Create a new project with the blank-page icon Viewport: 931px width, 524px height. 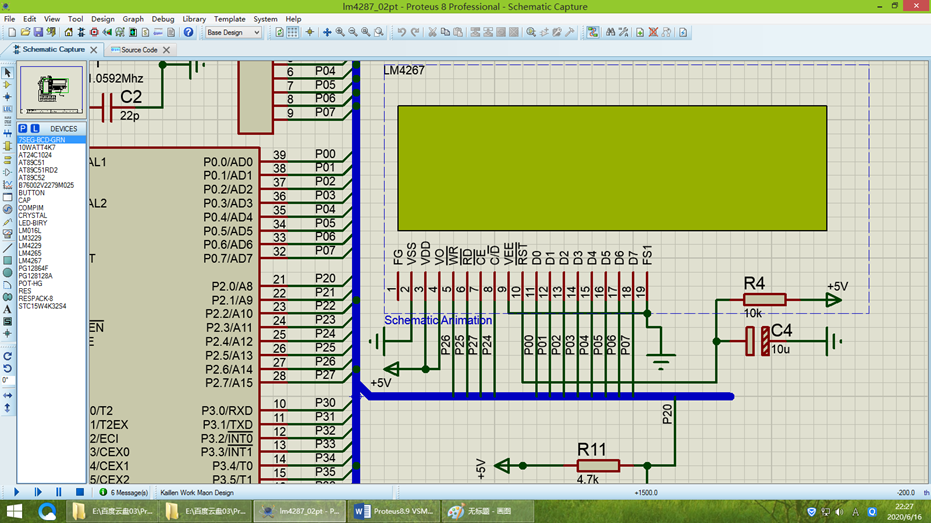12,33
